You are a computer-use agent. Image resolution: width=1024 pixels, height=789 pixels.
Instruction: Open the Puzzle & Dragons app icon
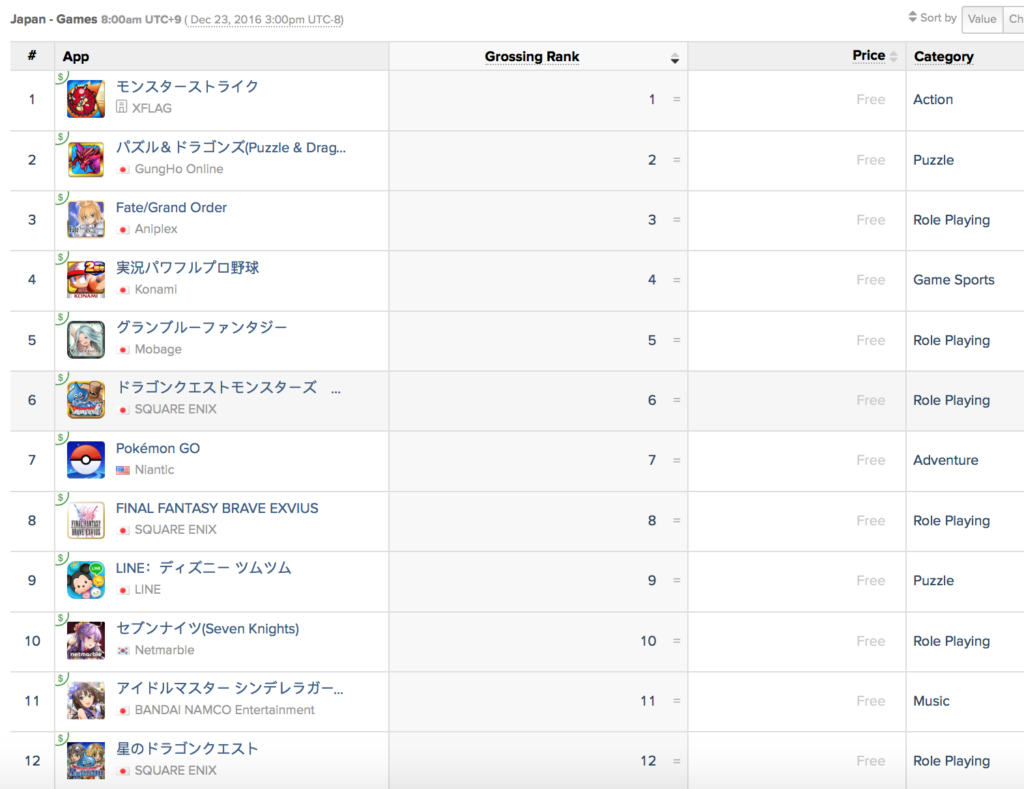point(86,159)
